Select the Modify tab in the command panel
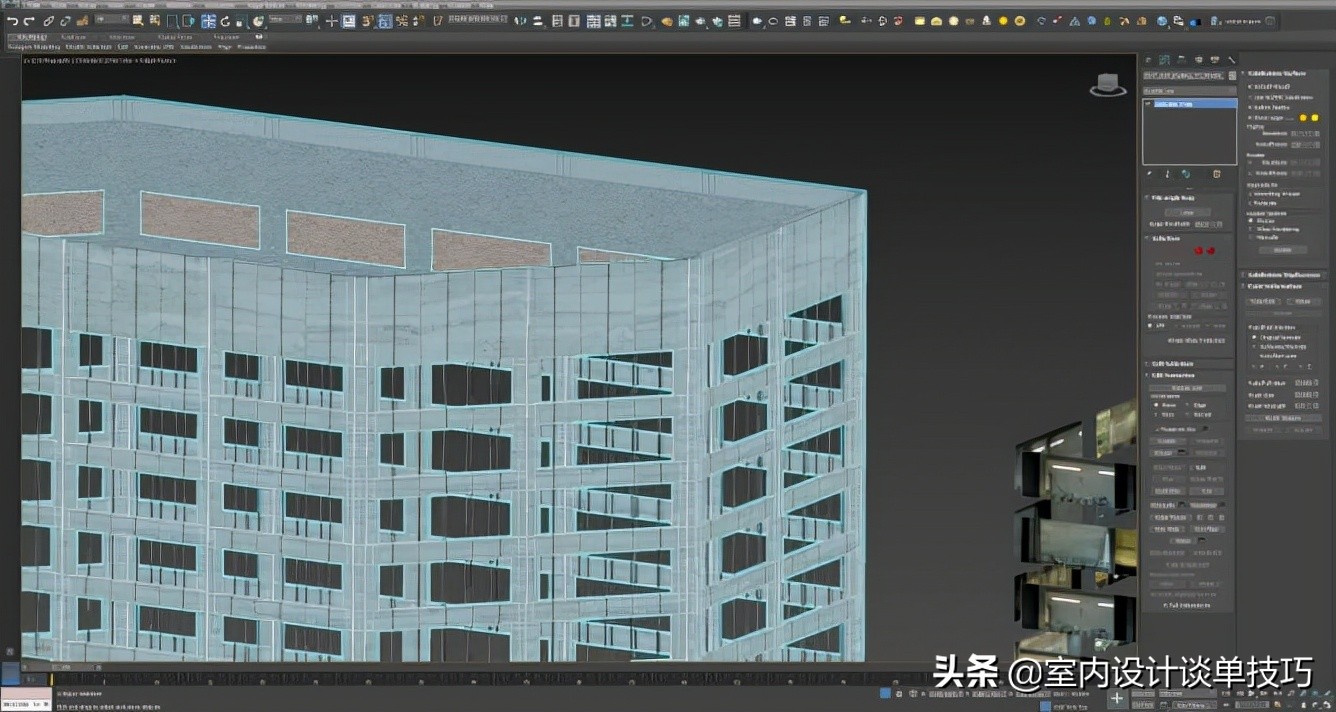The height and width of the screenshot is (712, 1336). (x=1164, y=59)
